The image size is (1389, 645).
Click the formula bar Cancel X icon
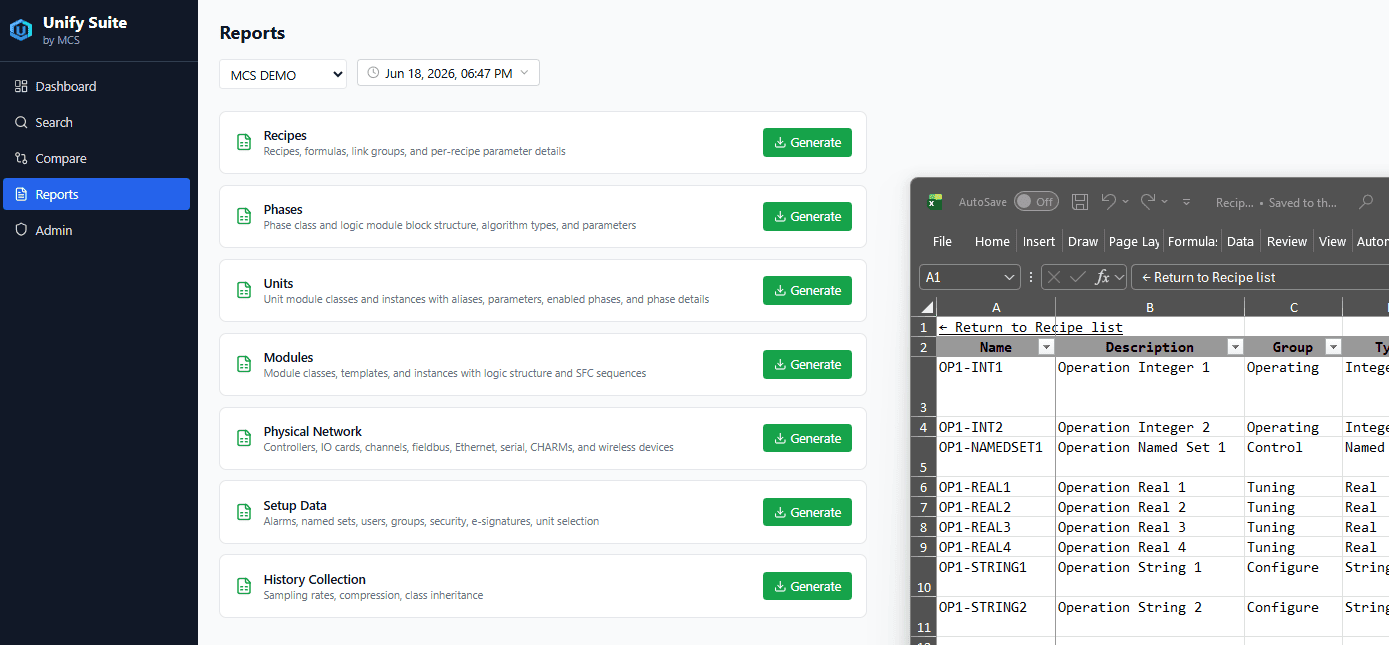point(1054,277)
